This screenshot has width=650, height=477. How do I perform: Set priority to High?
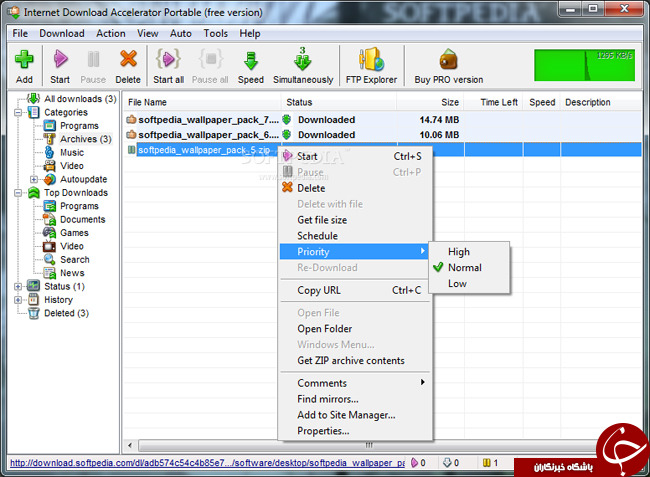pos(459,252)
